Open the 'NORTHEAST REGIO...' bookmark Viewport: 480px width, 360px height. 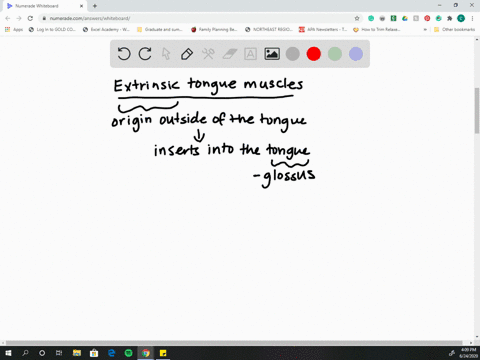tap(269, 29)
